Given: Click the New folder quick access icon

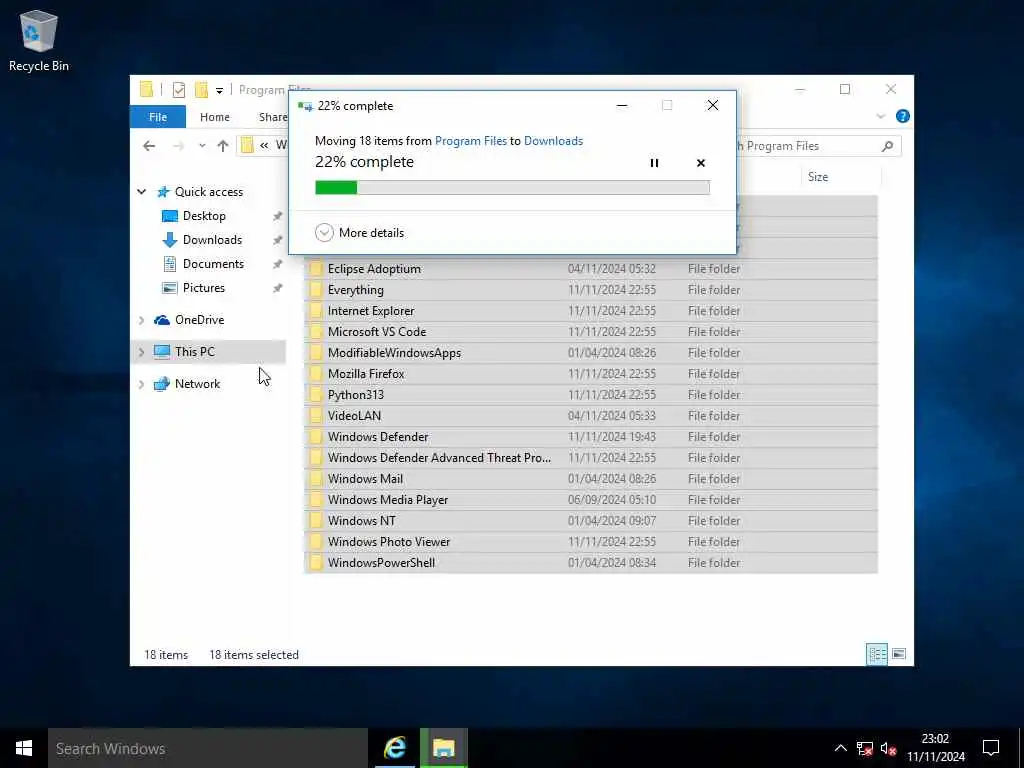Looking at the screenshot, I should (x=201, y=89).
